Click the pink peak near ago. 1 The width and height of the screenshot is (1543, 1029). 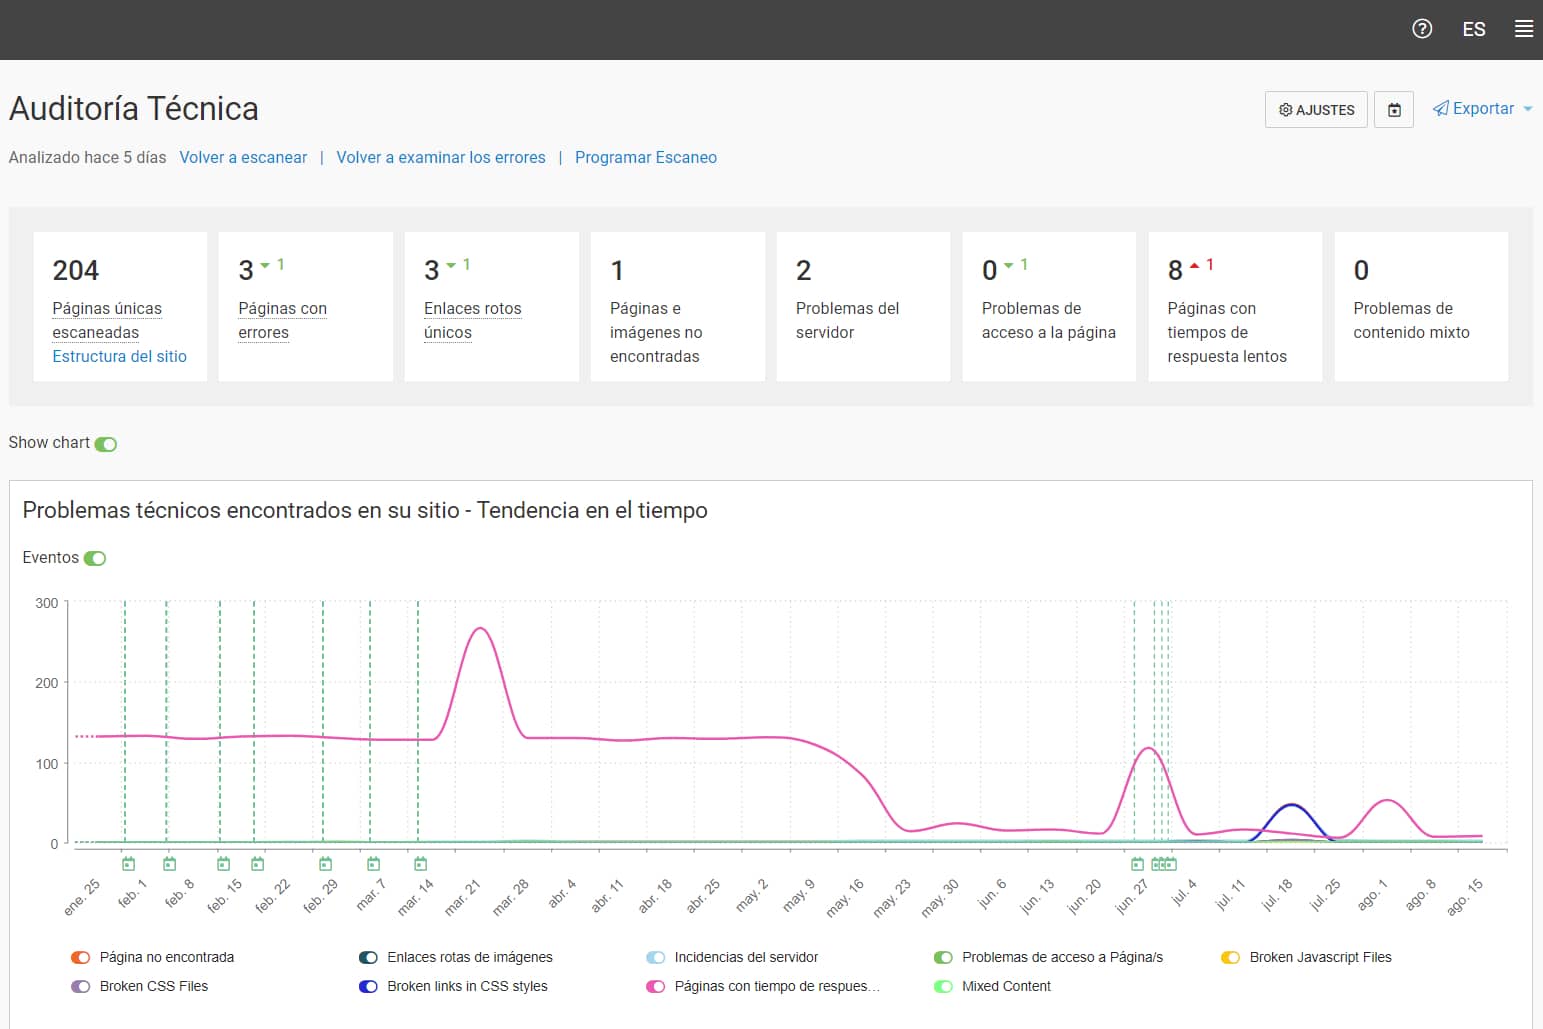tap(1386, 800)
